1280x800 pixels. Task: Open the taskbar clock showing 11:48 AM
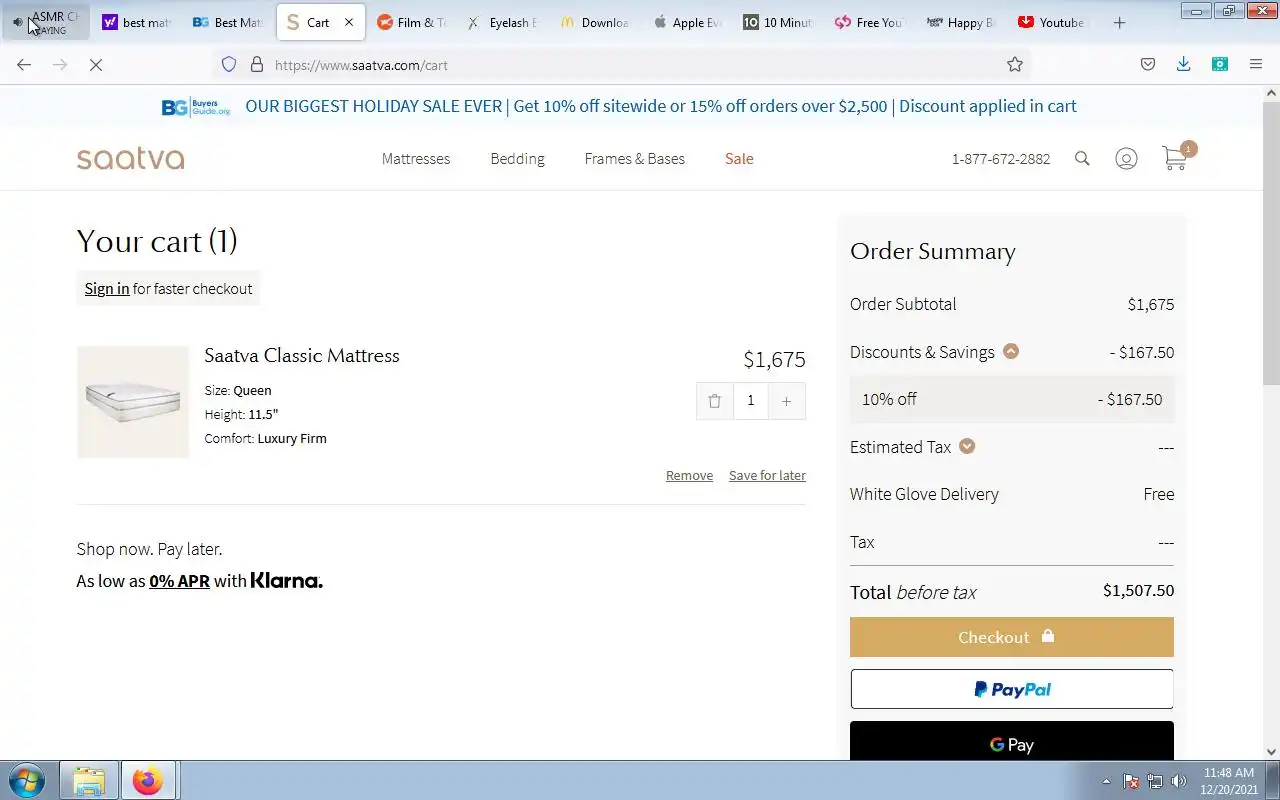point(1229,781)
